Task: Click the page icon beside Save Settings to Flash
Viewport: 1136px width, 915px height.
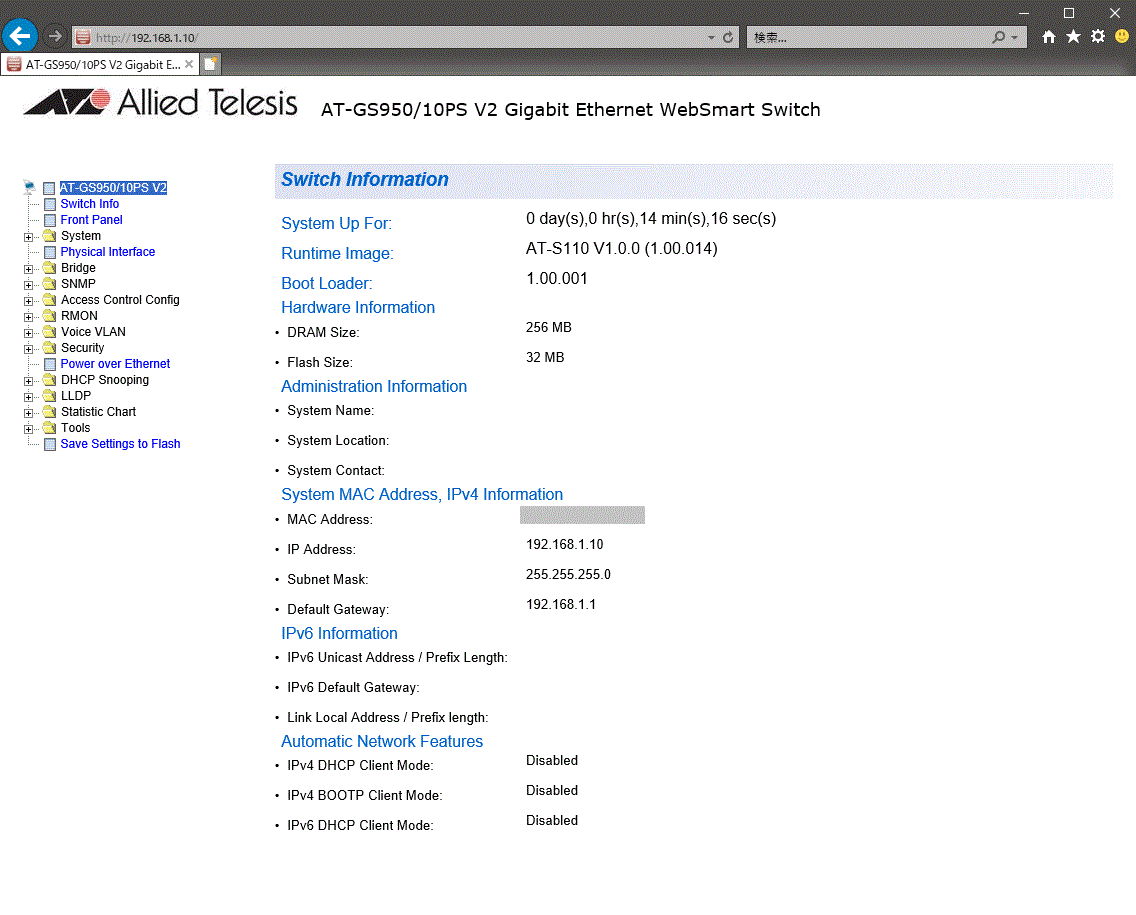Action: point(50,444)
